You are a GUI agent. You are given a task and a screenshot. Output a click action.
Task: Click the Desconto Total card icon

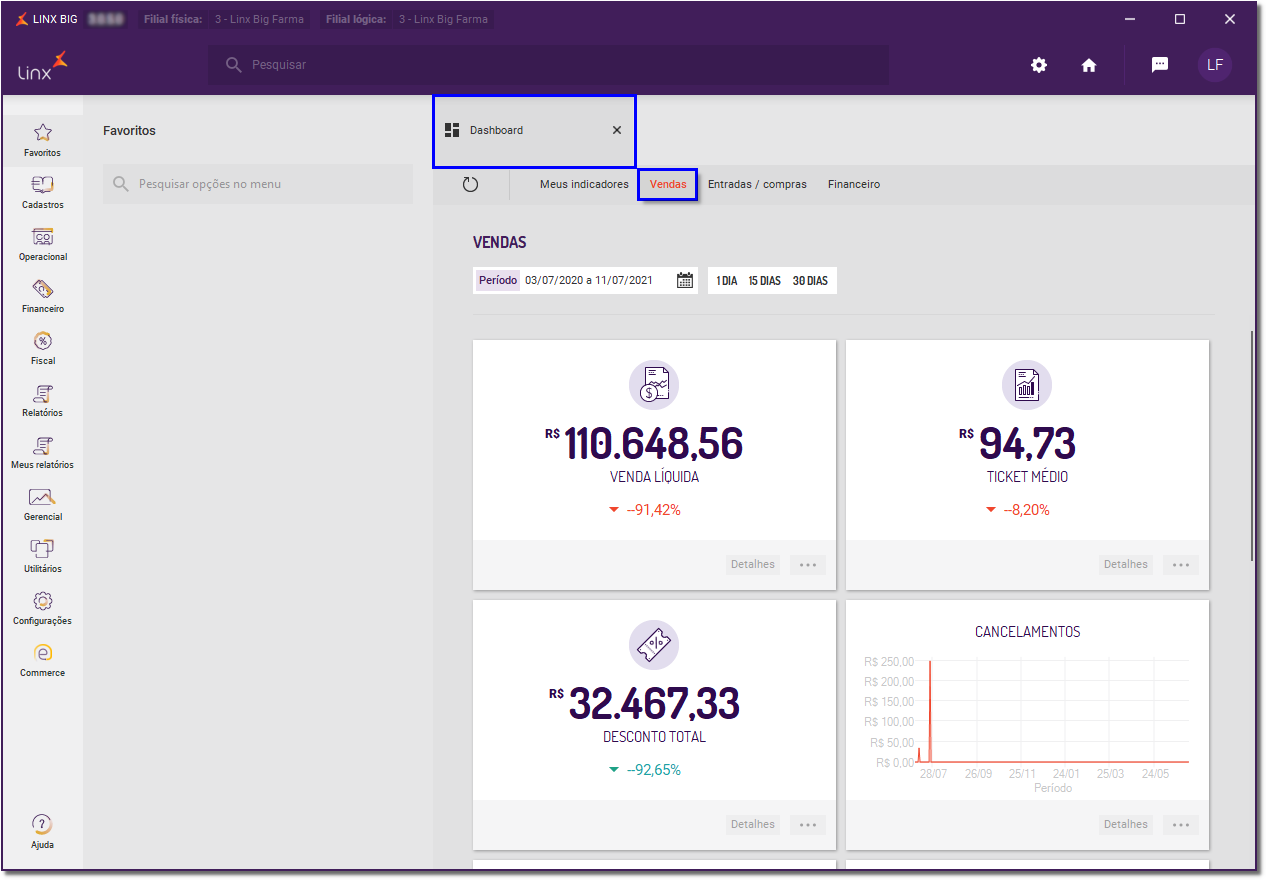tap(654, 645)
